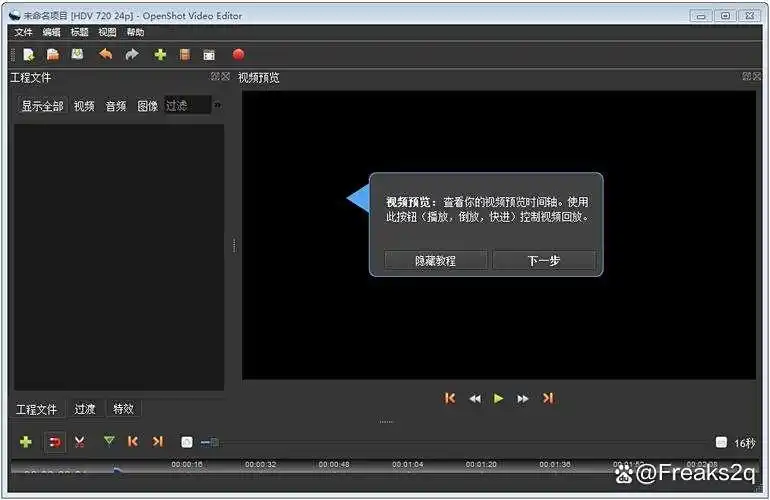Image resolution: width=770 pixels, height=500 pixels.
Task: Add a track with the timeline plus icon
Action: (x=26, y=441)
